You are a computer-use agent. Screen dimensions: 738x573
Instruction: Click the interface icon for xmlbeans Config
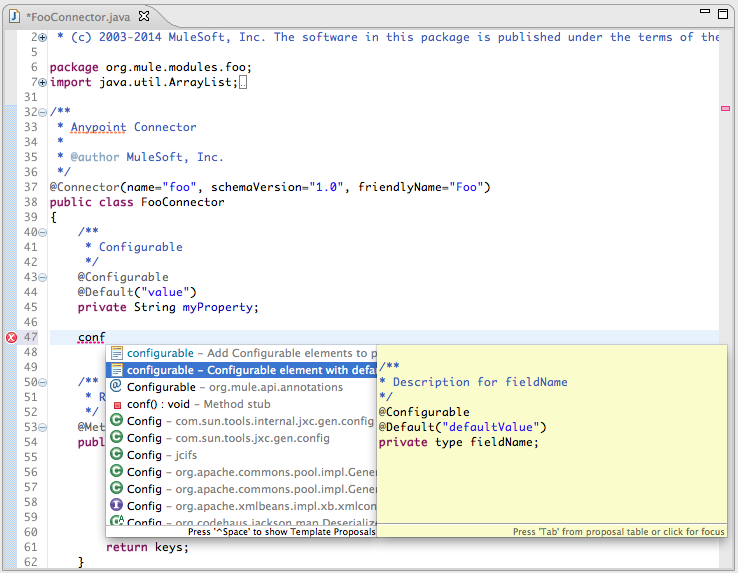coord(116,506)
